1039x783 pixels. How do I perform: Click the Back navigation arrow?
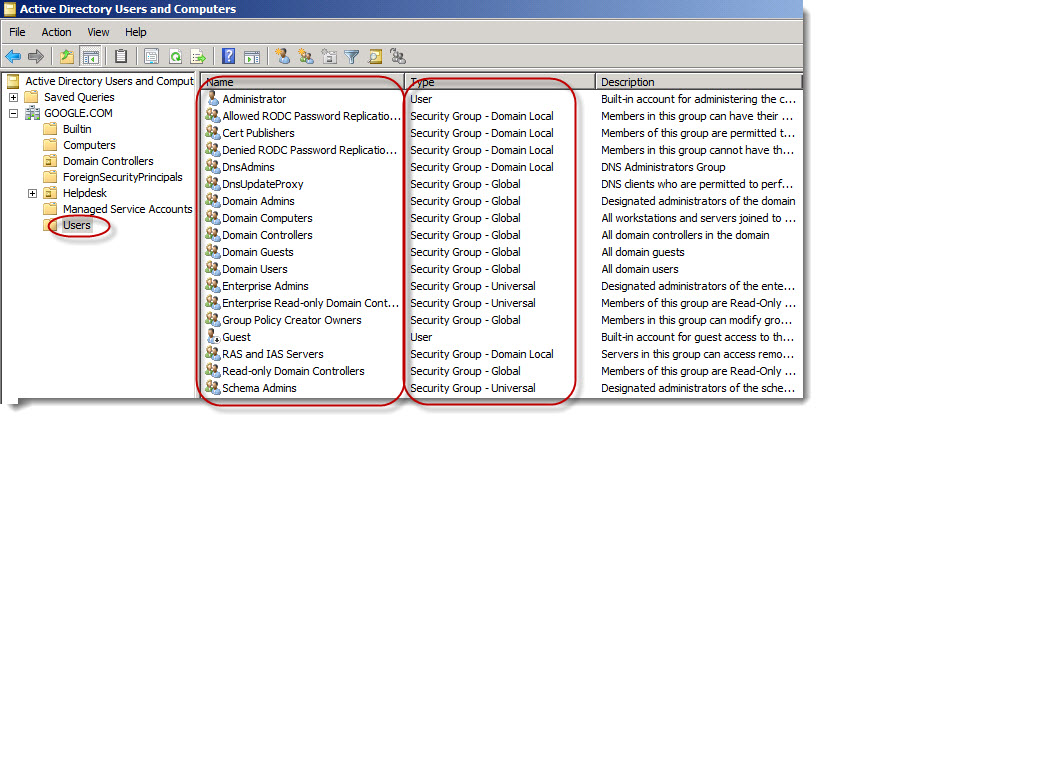click(13, 56)
